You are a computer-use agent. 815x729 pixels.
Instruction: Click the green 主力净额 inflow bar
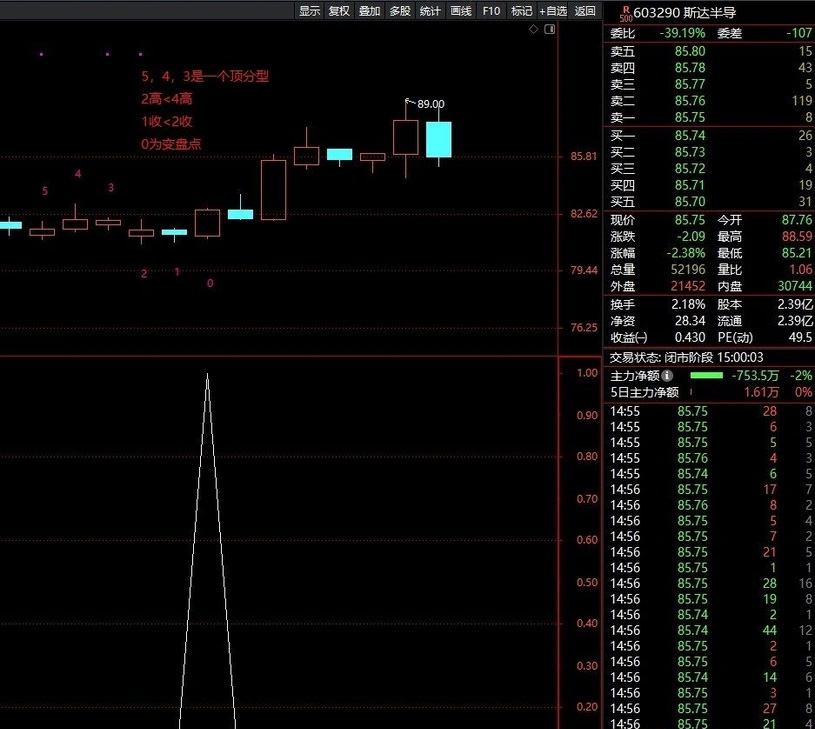pyautogui.click(x=707, y=375)
